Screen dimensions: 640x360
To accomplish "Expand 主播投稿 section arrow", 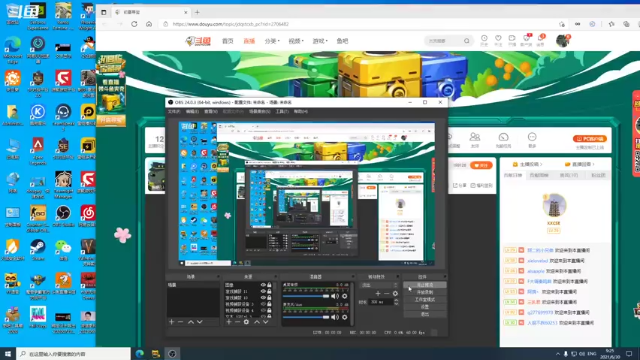I will 541,164.
